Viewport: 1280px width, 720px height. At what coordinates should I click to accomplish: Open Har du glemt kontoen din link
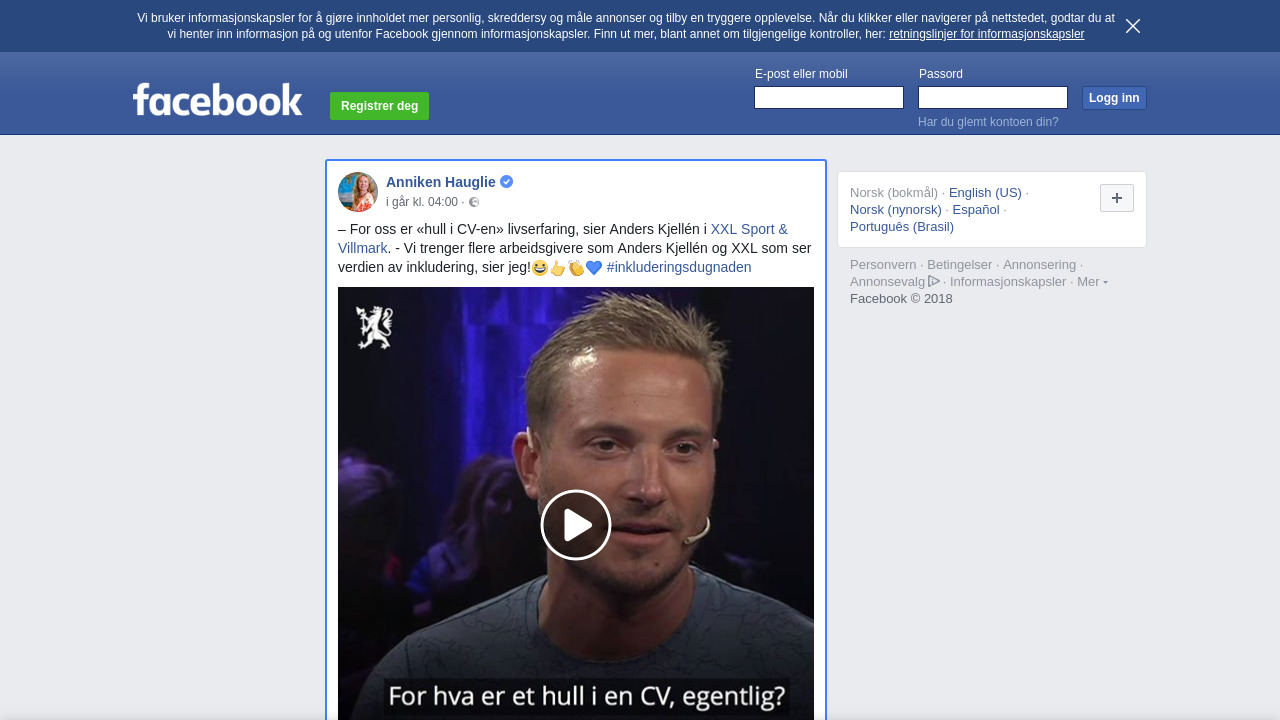tap(988, 122)
